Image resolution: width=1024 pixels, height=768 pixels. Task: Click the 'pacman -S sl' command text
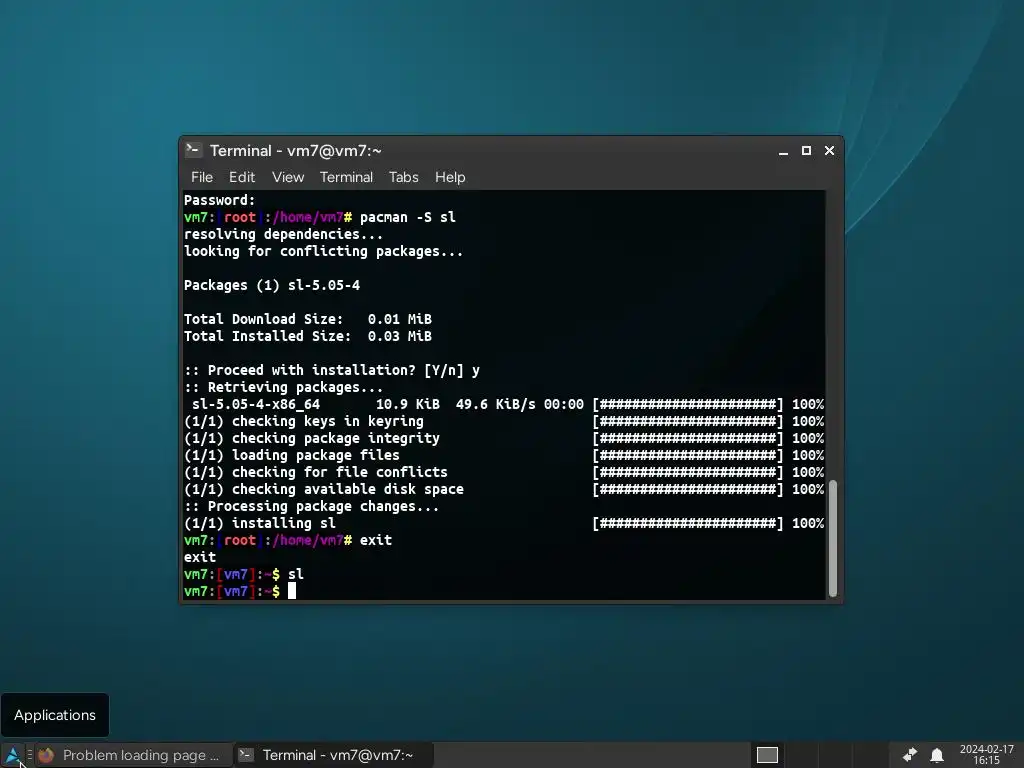408,217
